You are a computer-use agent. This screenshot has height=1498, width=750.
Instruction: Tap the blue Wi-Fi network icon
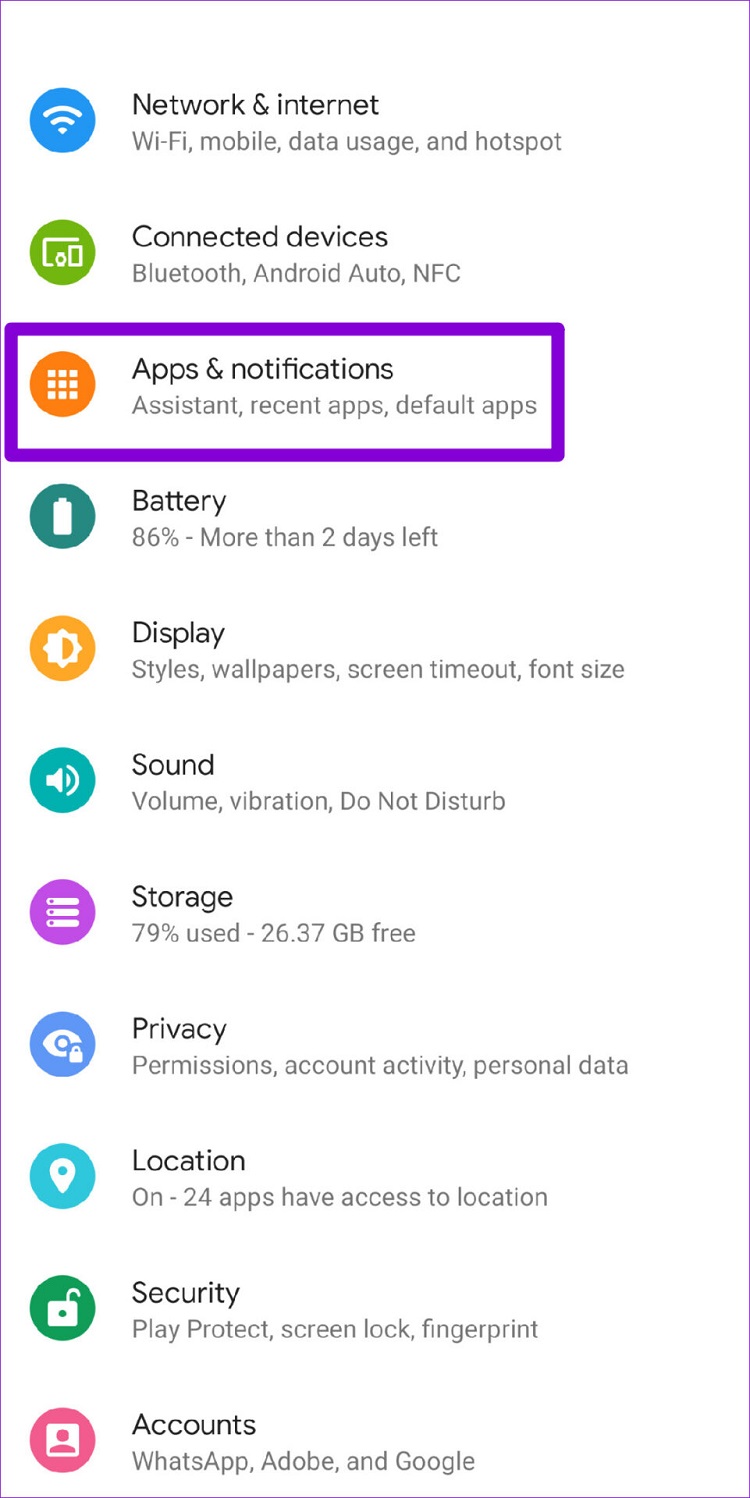tap(63, 121)
